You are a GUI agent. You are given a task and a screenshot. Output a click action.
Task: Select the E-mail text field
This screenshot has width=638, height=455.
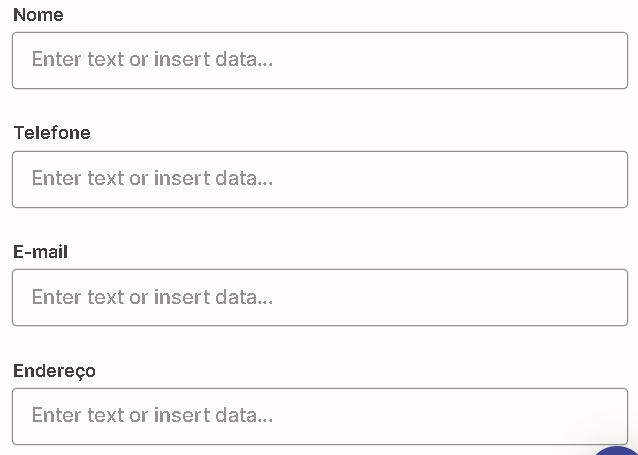320,298
